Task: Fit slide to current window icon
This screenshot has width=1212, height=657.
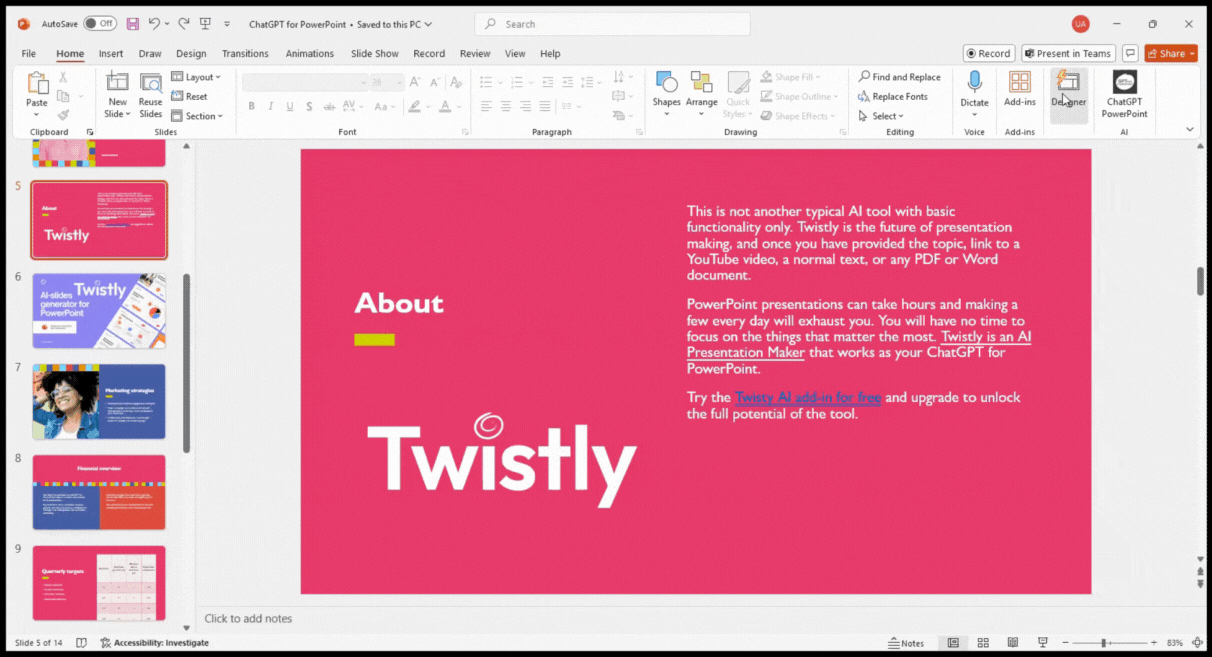Action: [x=1198, y=643]
